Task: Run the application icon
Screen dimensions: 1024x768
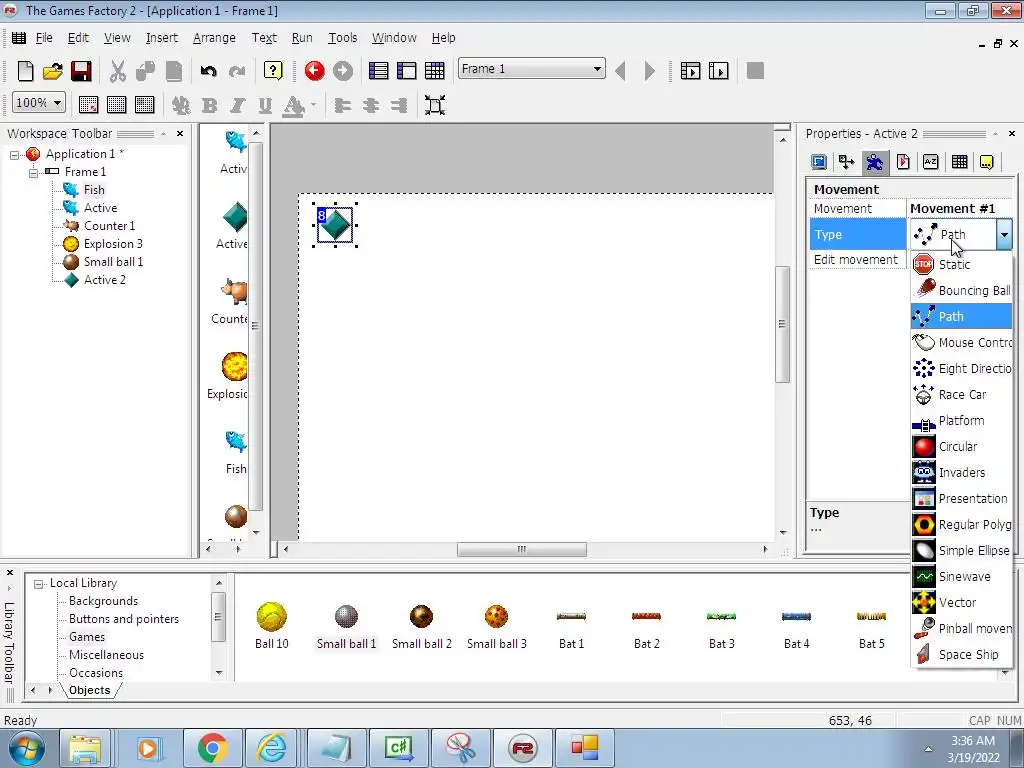Action: click(x=690, y=71)
